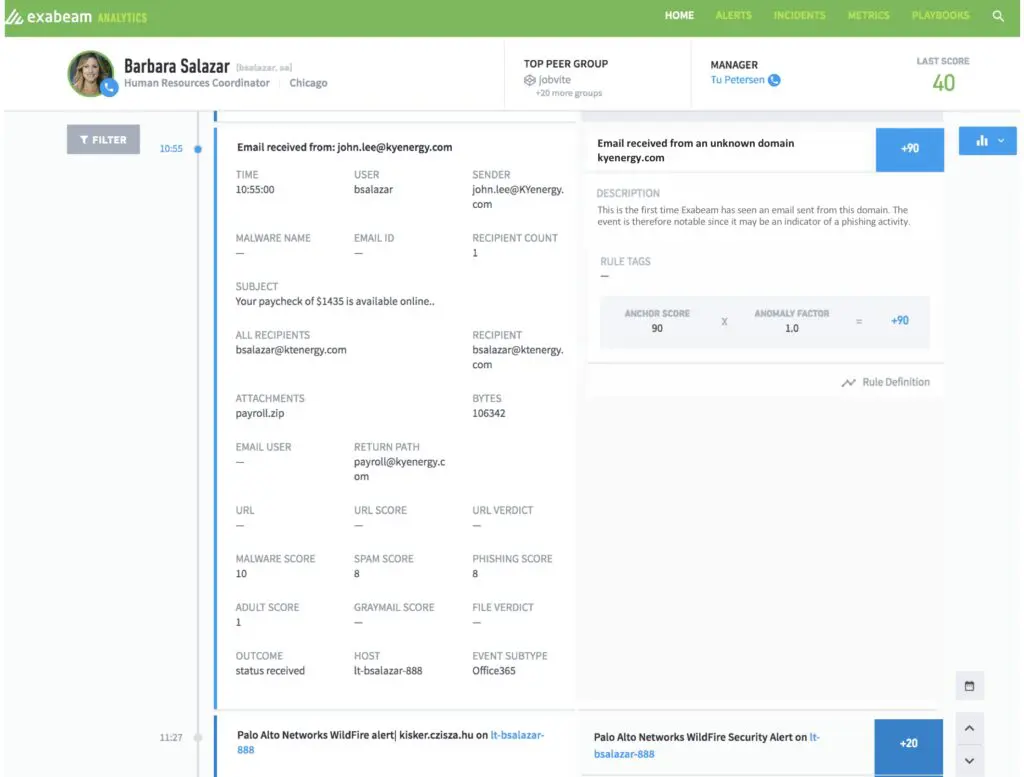Click phone badge on Barbara's avatar
The height and width of the screenshot is (777, 1024).
pyautogui.click(x=109, y=88)
